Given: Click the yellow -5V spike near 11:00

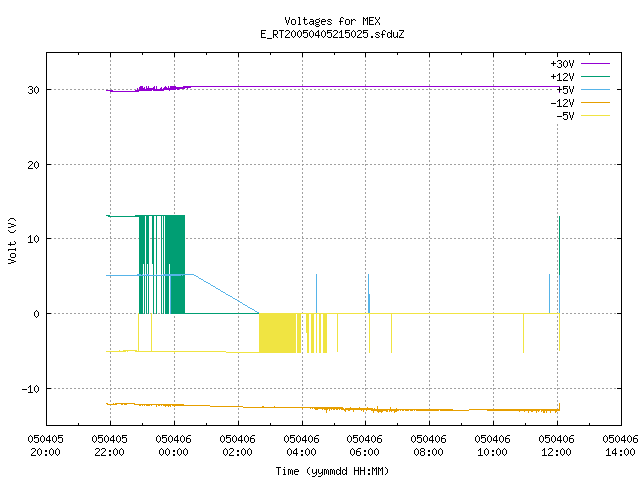Looking at the screenshot, I should click(523, 333).
